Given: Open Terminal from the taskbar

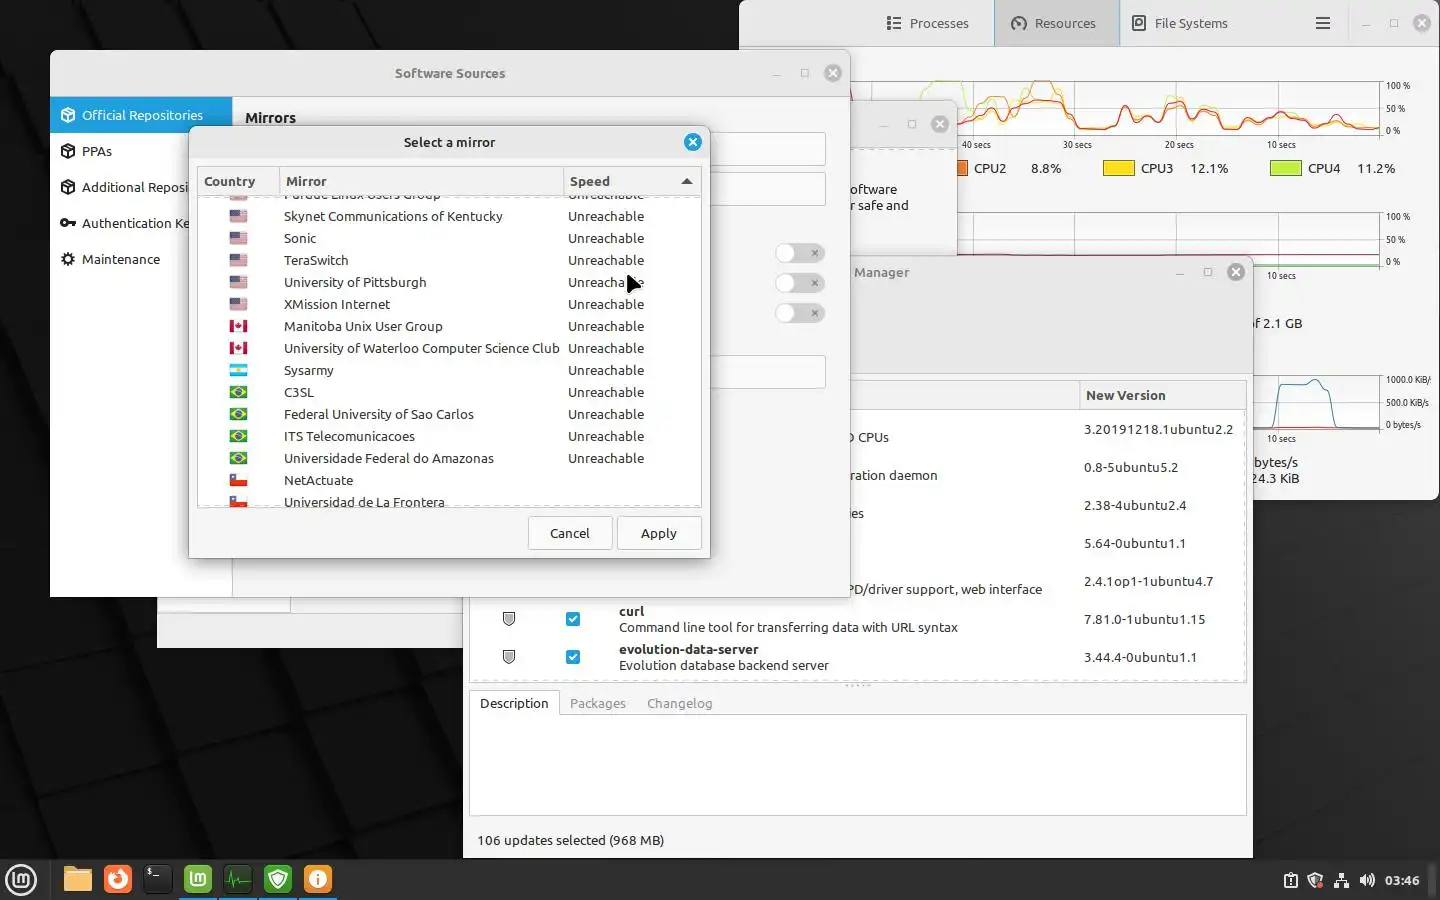Looking at the screenshot, I should (158, 879).
